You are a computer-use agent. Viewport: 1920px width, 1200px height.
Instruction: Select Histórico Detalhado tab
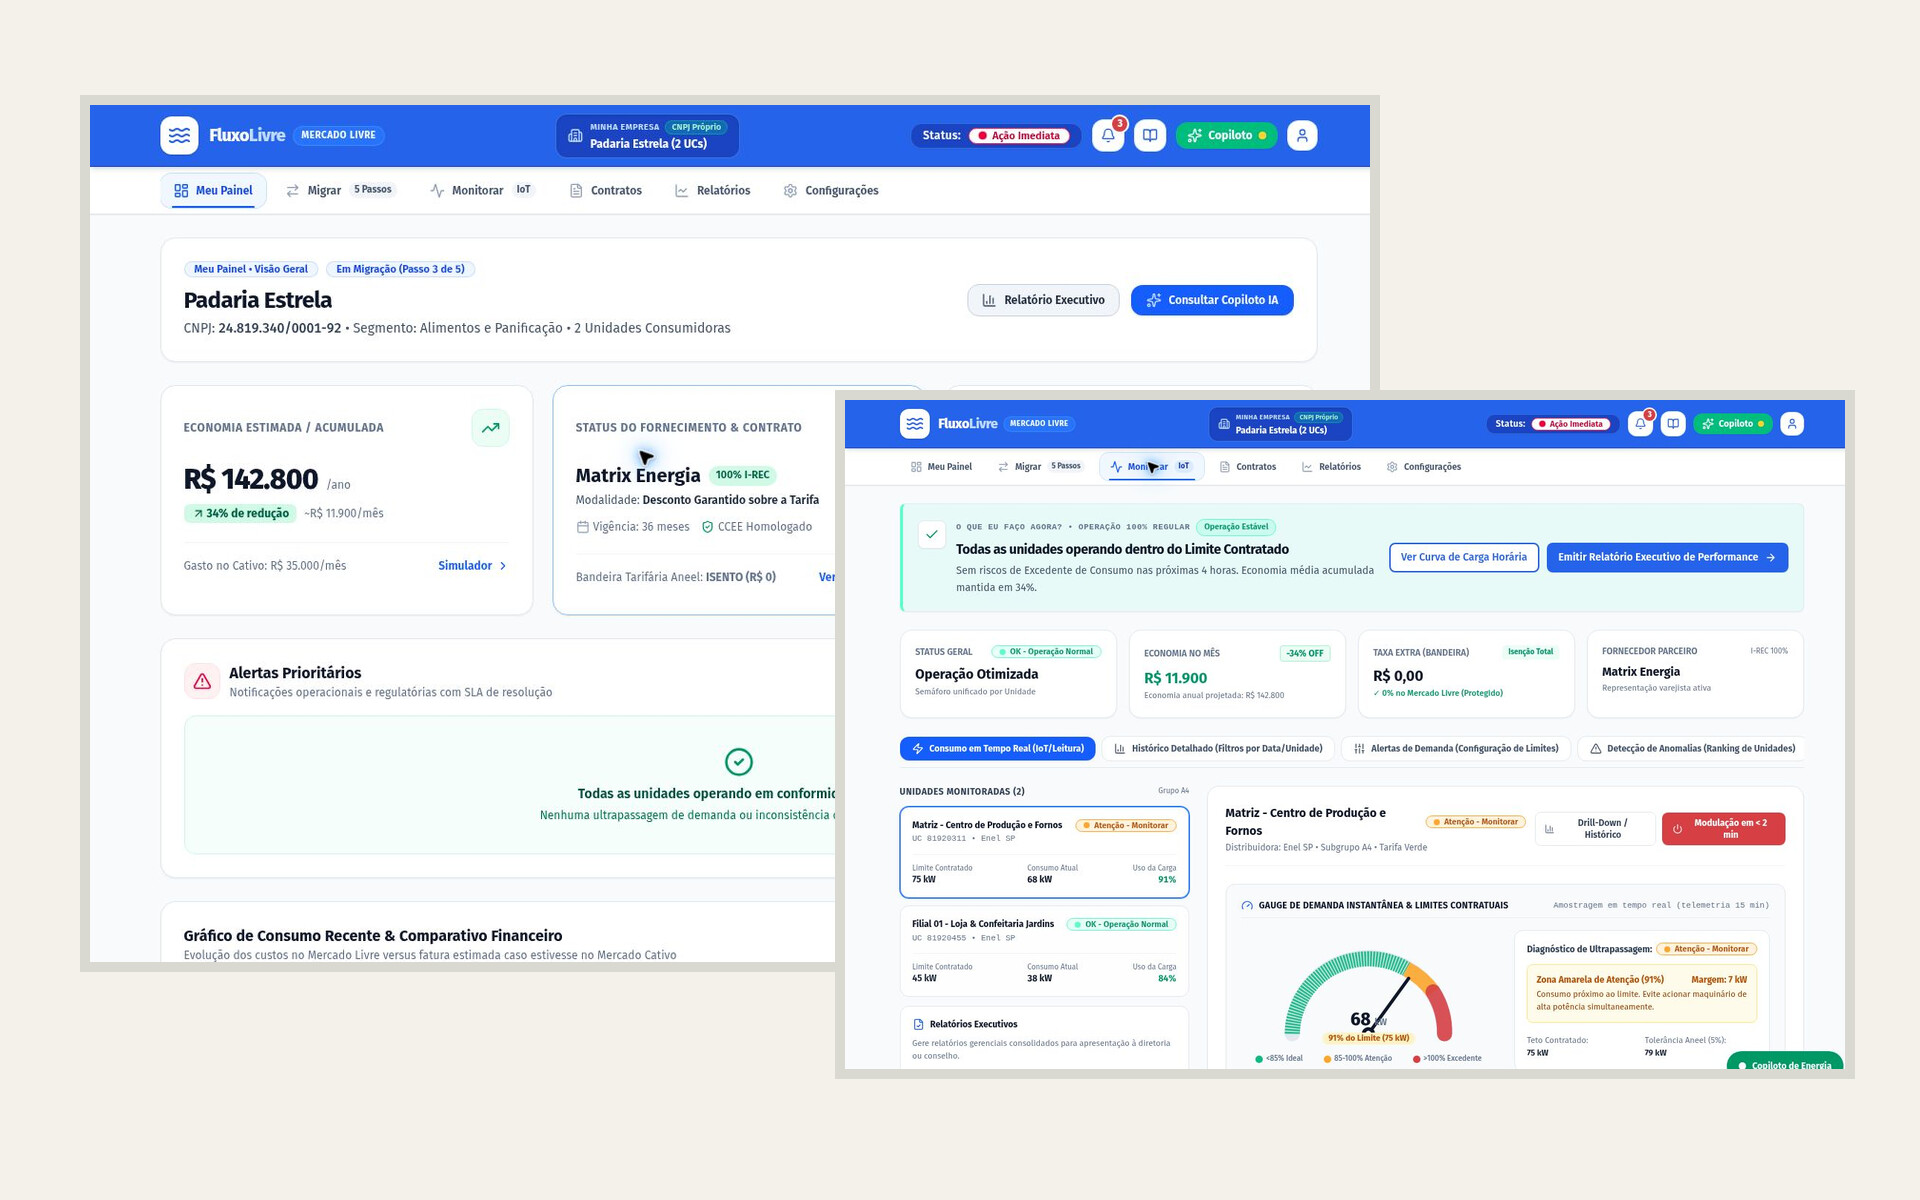[x=1217, y=749]
